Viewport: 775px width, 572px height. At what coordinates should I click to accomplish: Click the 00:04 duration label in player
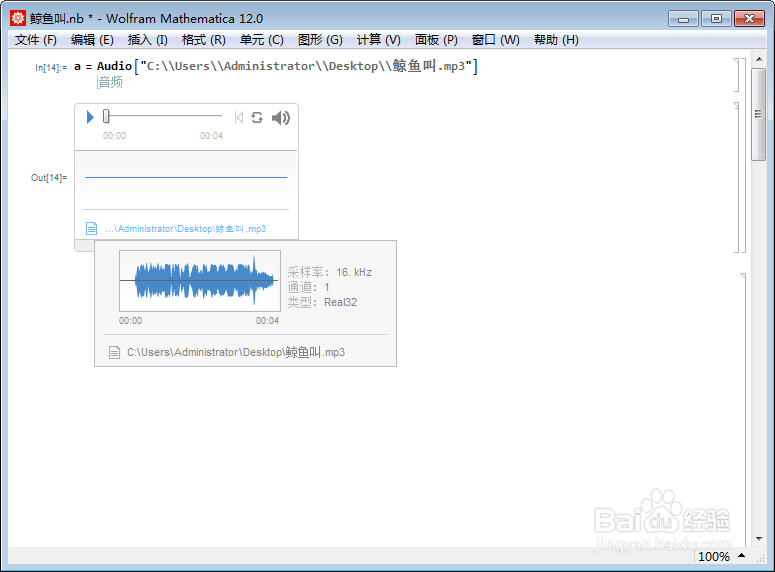click(x=211, y=135)
